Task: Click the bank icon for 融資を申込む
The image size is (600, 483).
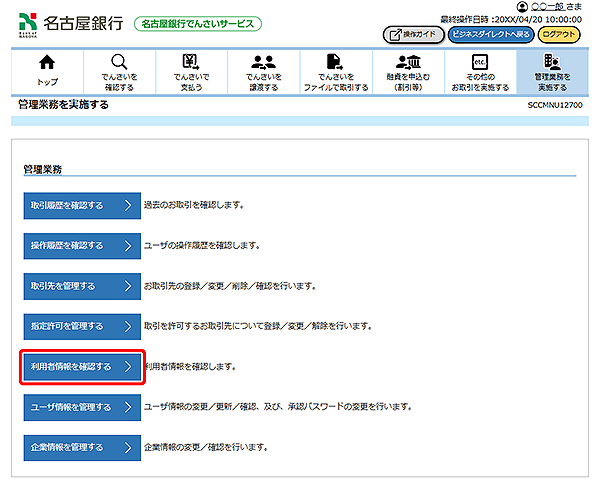Action: (x=407, y=63)
